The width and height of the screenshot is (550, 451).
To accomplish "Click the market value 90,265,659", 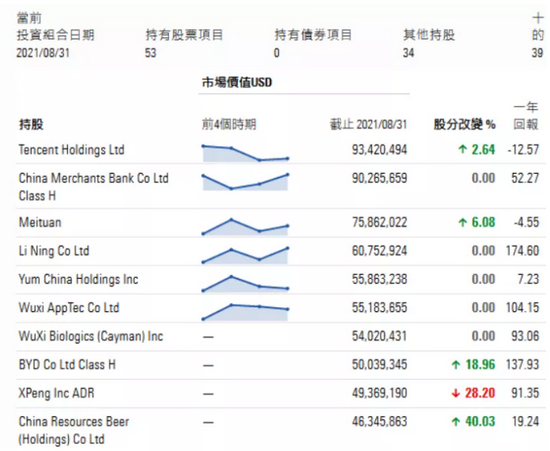I will pyautogui.click(x=380, y=178).
